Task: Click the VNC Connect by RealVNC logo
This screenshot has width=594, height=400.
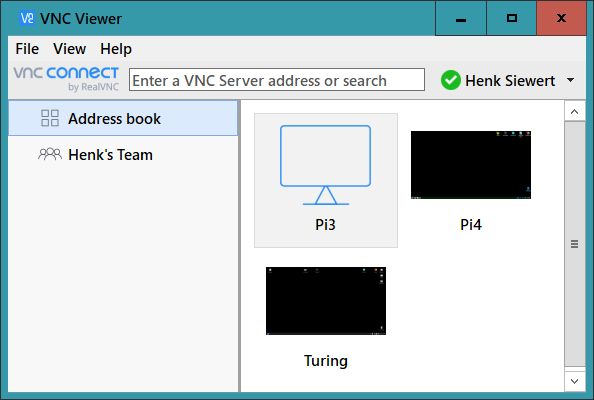Action: tap(66, 79)
